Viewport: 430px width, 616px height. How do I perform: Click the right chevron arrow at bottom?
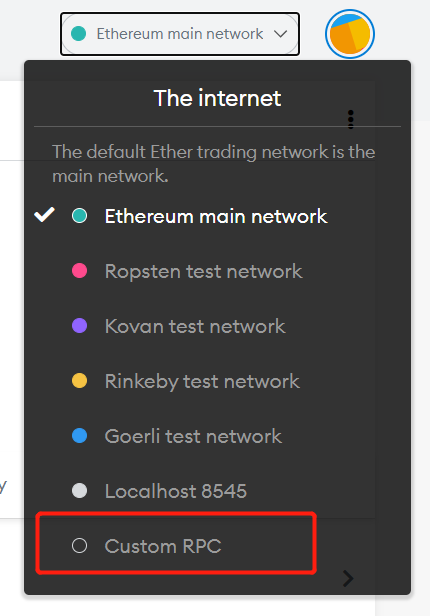tap(348, 578)
